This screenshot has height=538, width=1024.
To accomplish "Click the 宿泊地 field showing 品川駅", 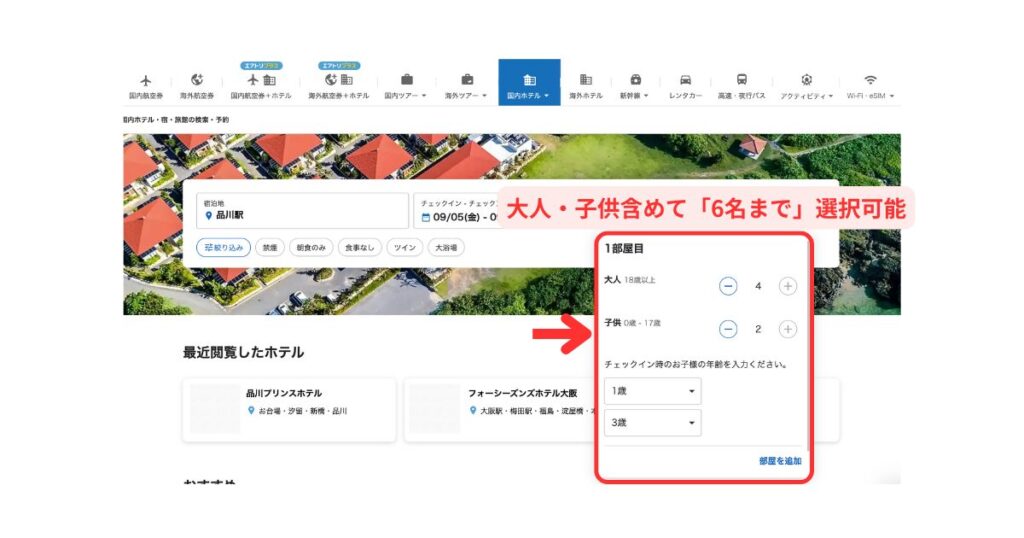I will point(302,210).
